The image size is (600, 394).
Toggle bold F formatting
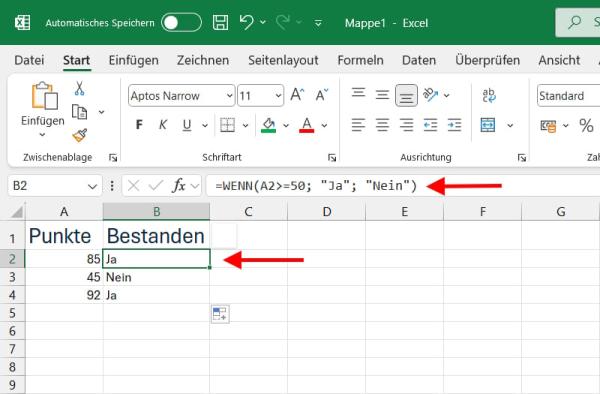pyautogui.click(x=139, y=125)
